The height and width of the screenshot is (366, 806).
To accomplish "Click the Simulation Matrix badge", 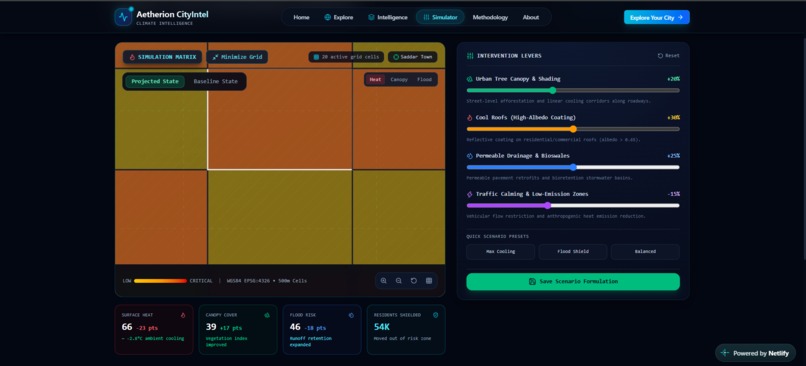I will [x=162, y=57].
